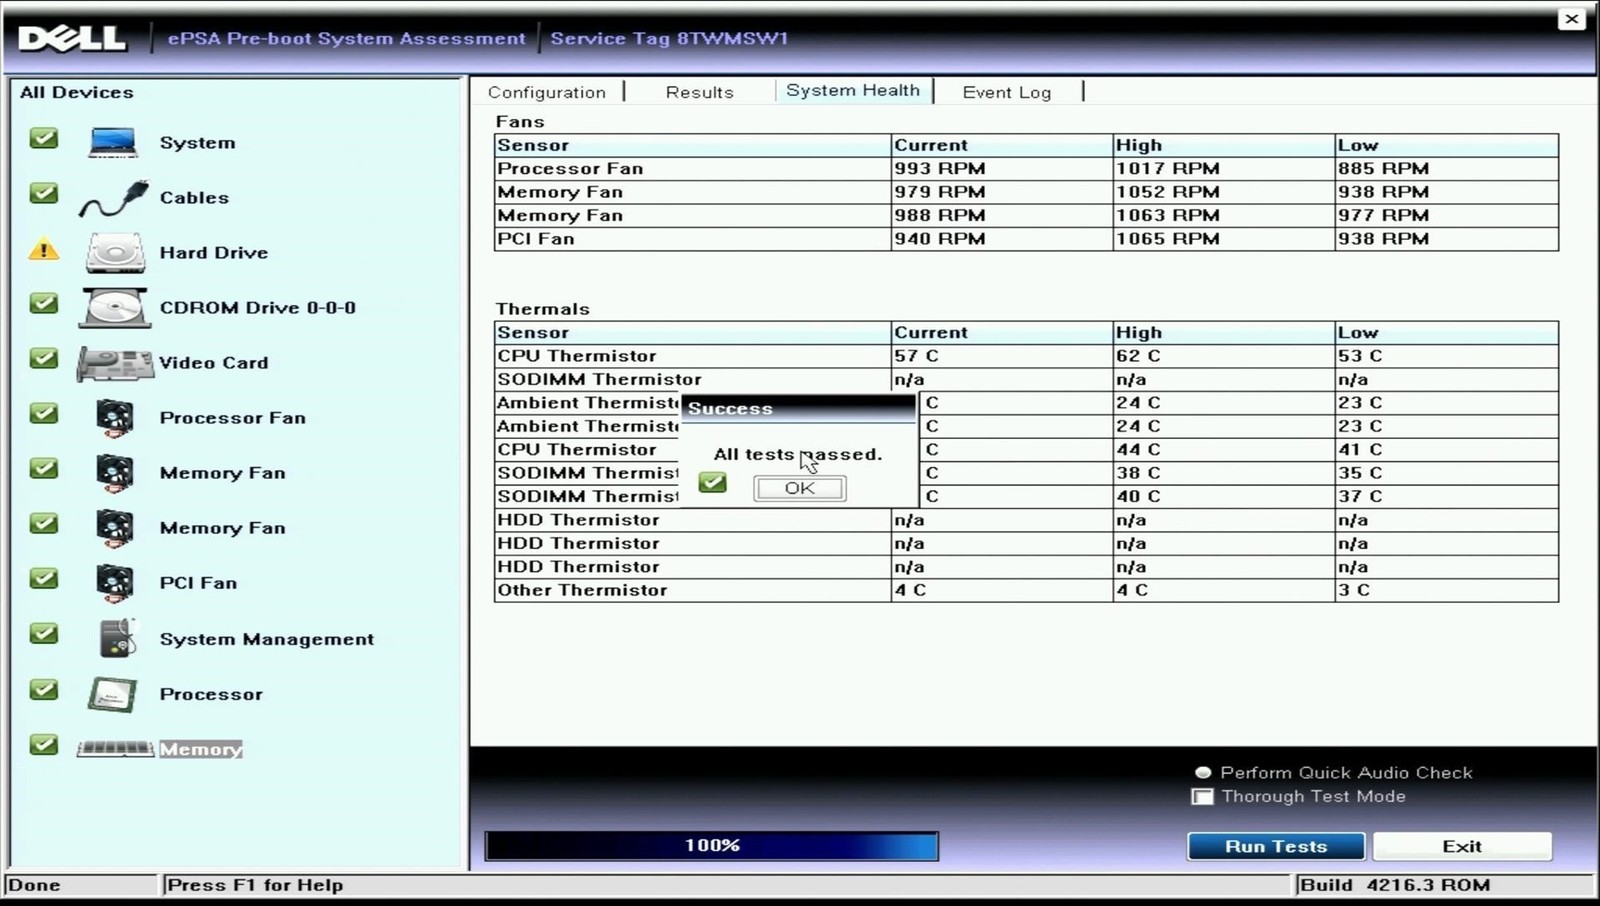Select the System Management label
Image resolution: width=1600 pixels, height=906 pixels.
pyautogui.click(x=267, y=639)
